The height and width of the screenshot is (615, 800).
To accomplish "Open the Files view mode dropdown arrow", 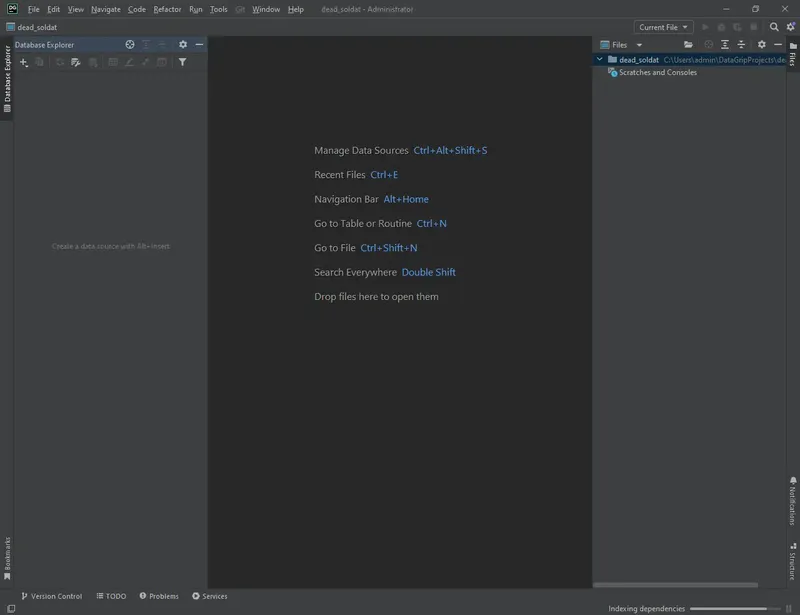I will point(639,44).
